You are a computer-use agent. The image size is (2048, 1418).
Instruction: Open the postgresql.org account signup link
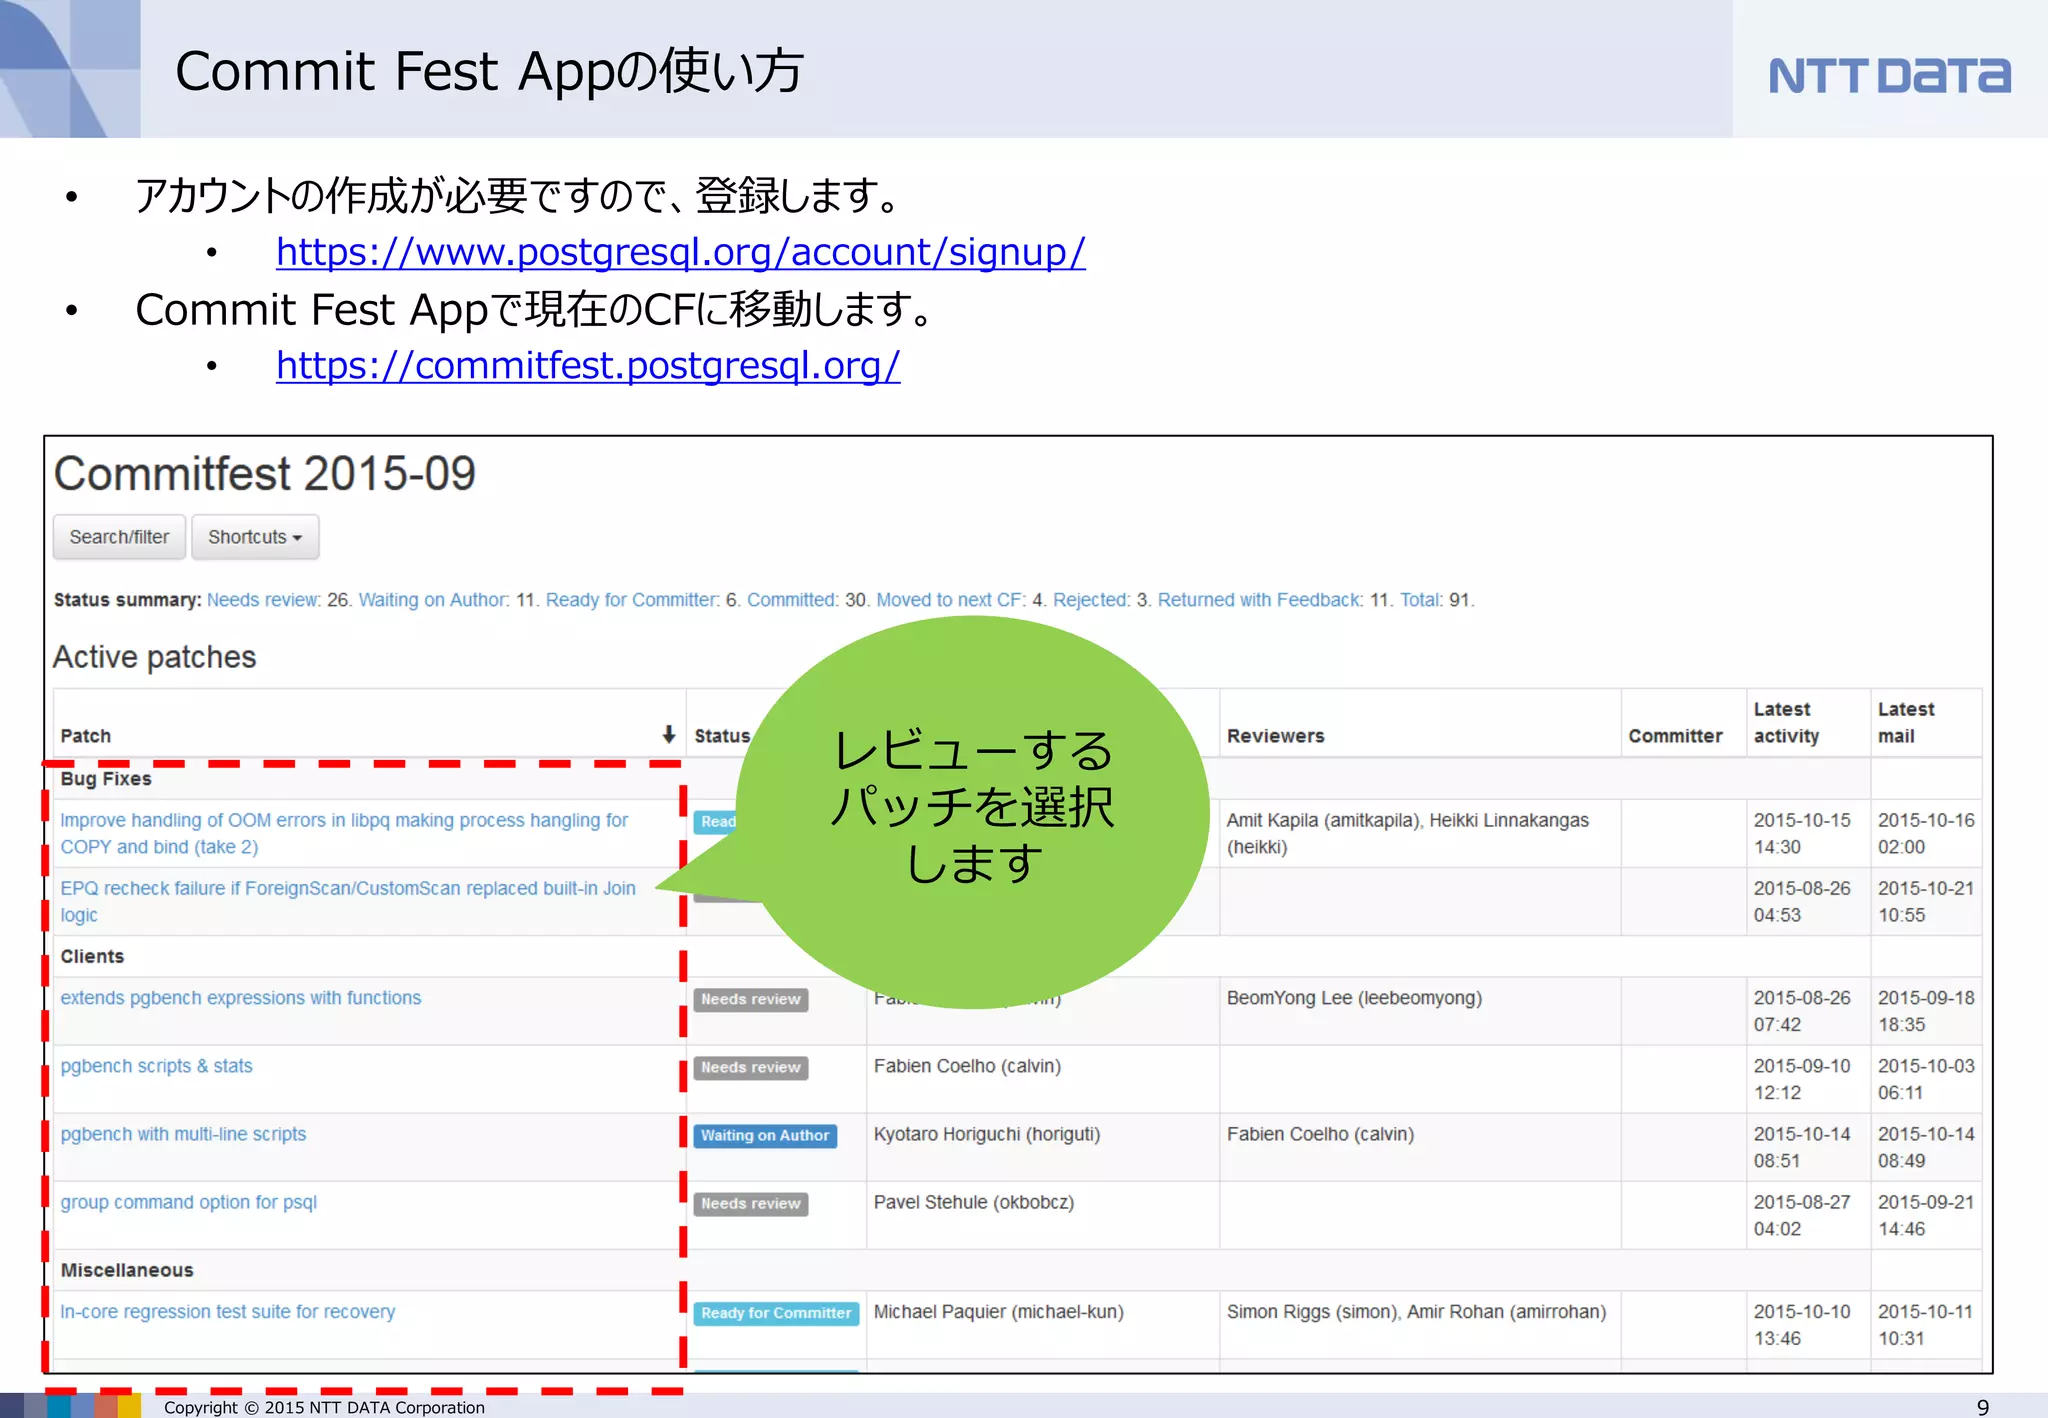[x=680, y=252]
